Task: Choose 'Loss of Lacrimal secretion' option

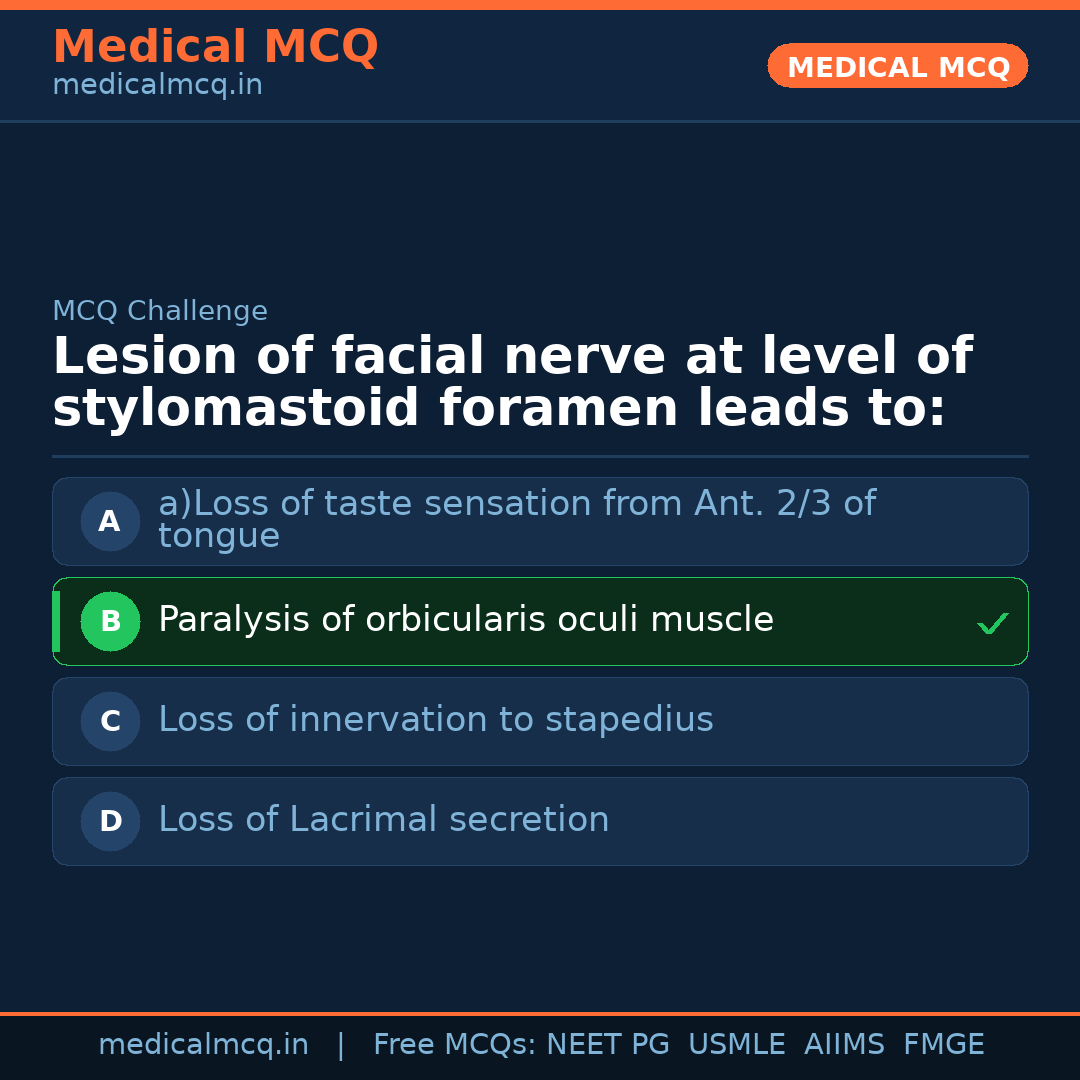Action: tap(384, 820)
